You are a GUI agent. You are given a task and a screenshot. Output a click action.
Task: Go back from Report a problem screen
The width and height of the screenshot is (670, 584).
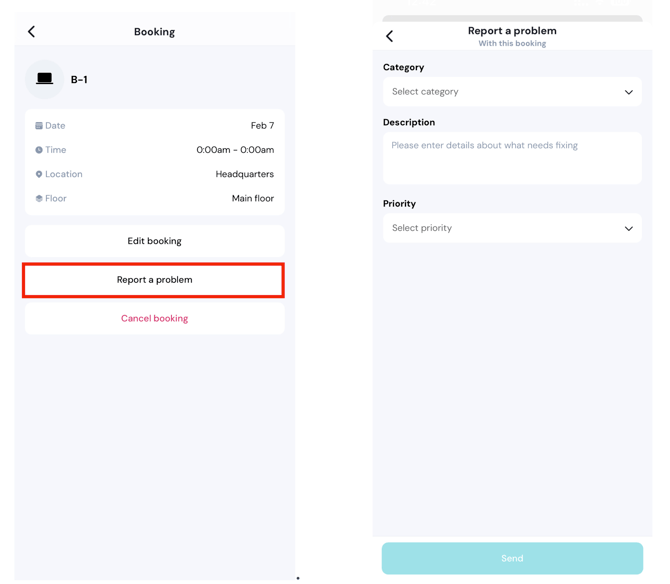click(390, 36)
